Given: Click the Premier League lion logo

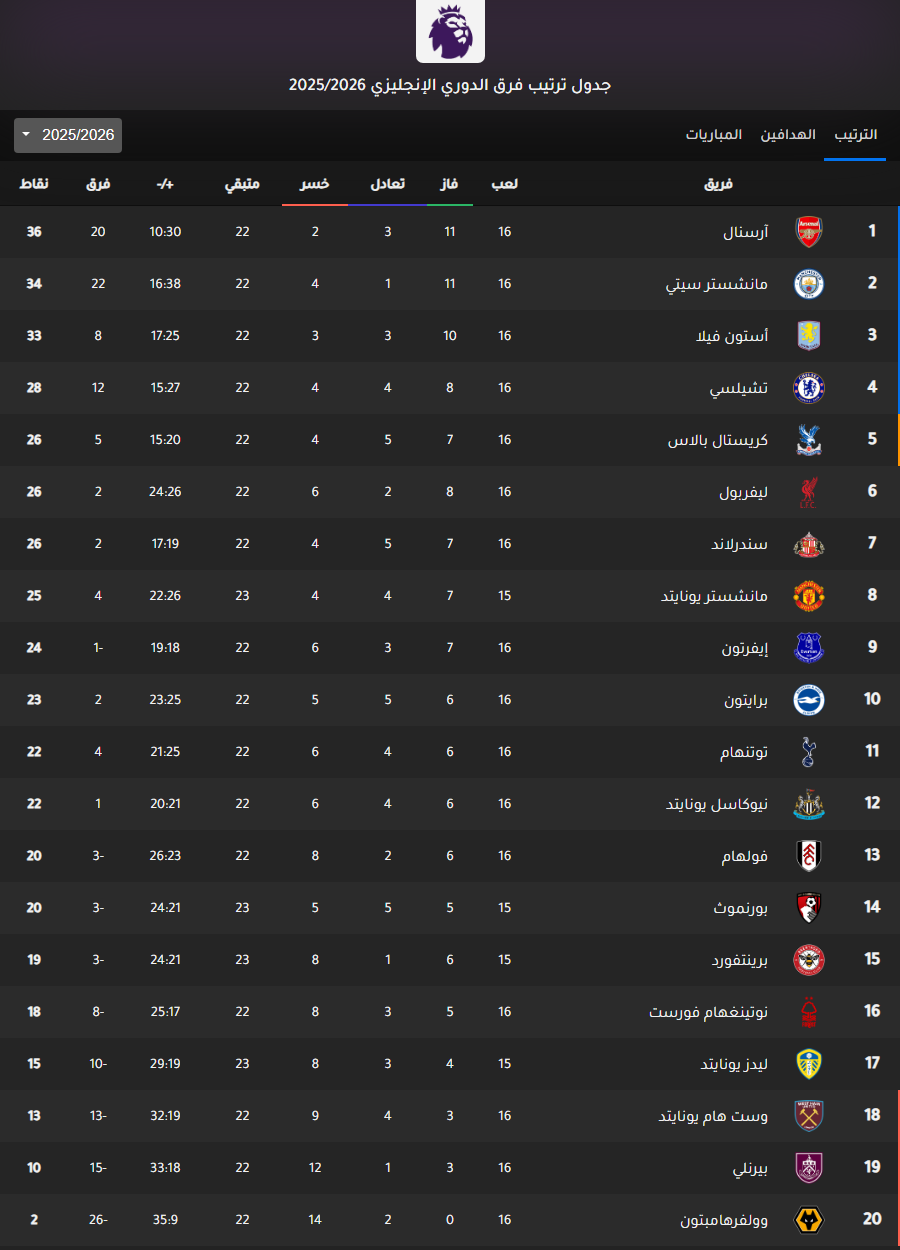Looking at the screenshot, I should pyautogui.click(x=450, y=31).
